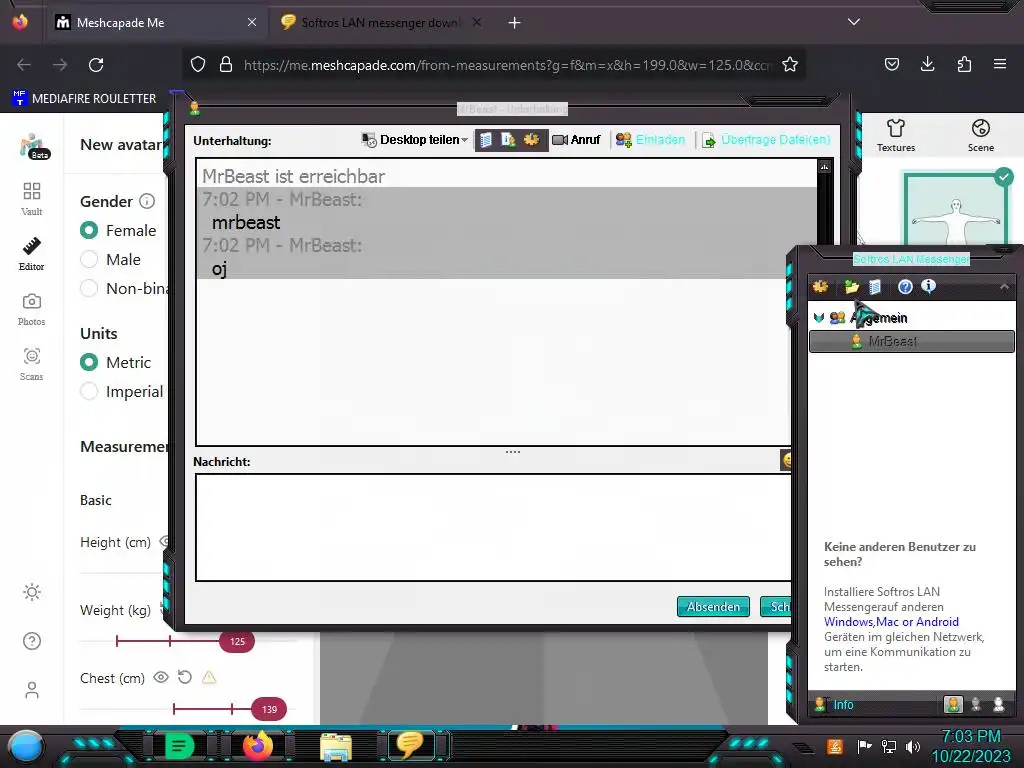Screen dimensions: 1024x768
Task: Open the Editor ruler section in sidebar
Action: pos(31,254)
